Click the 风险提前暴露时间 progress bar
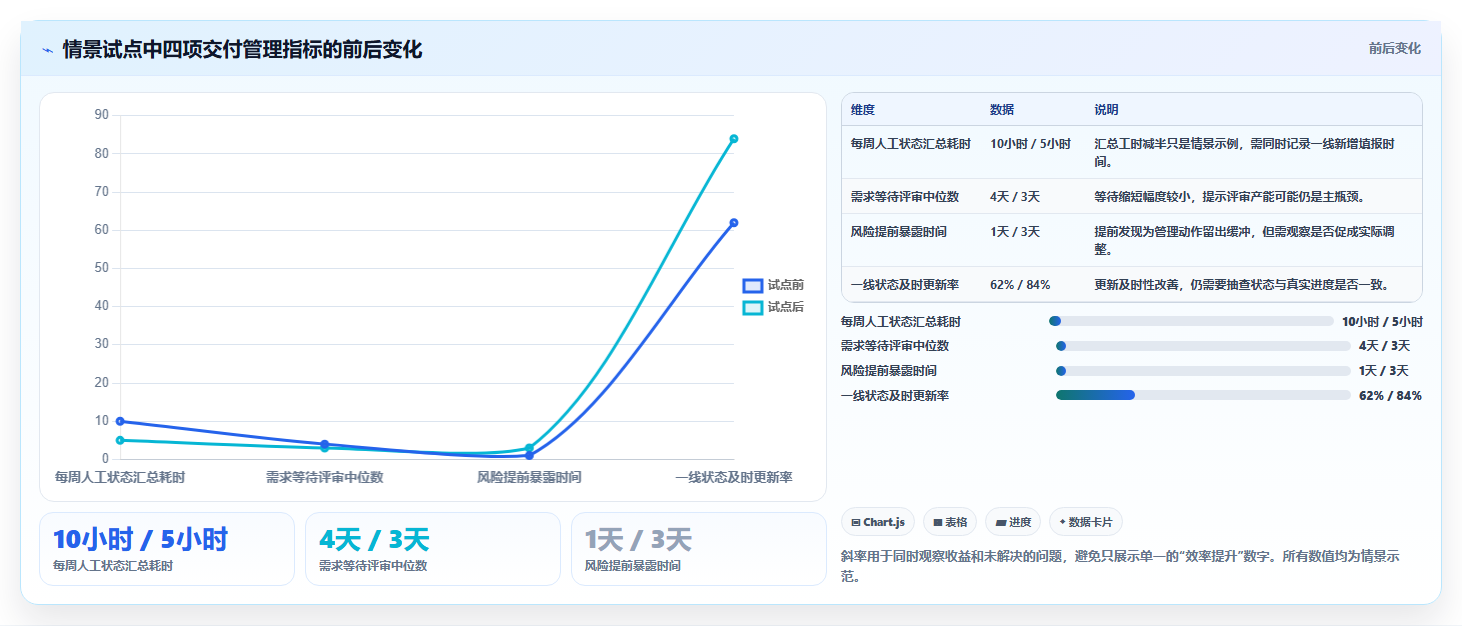Image resolution: width=1462 pixels, height=626 pixels. [x=1203, y=370]
